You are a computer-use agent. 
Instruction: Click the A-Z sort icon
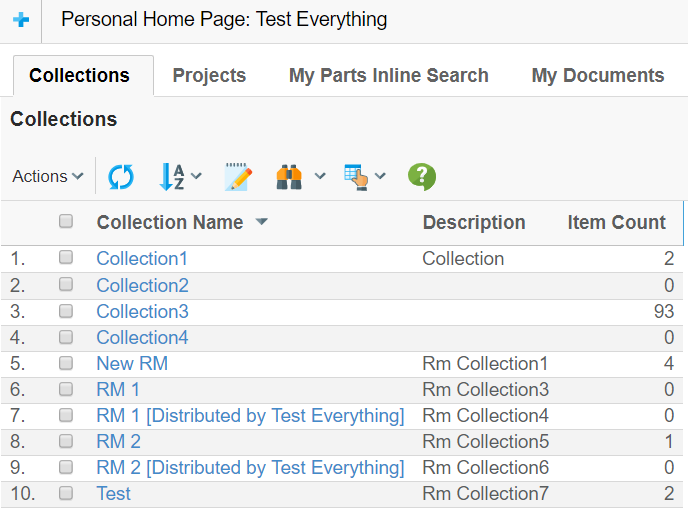pos(172,177)
